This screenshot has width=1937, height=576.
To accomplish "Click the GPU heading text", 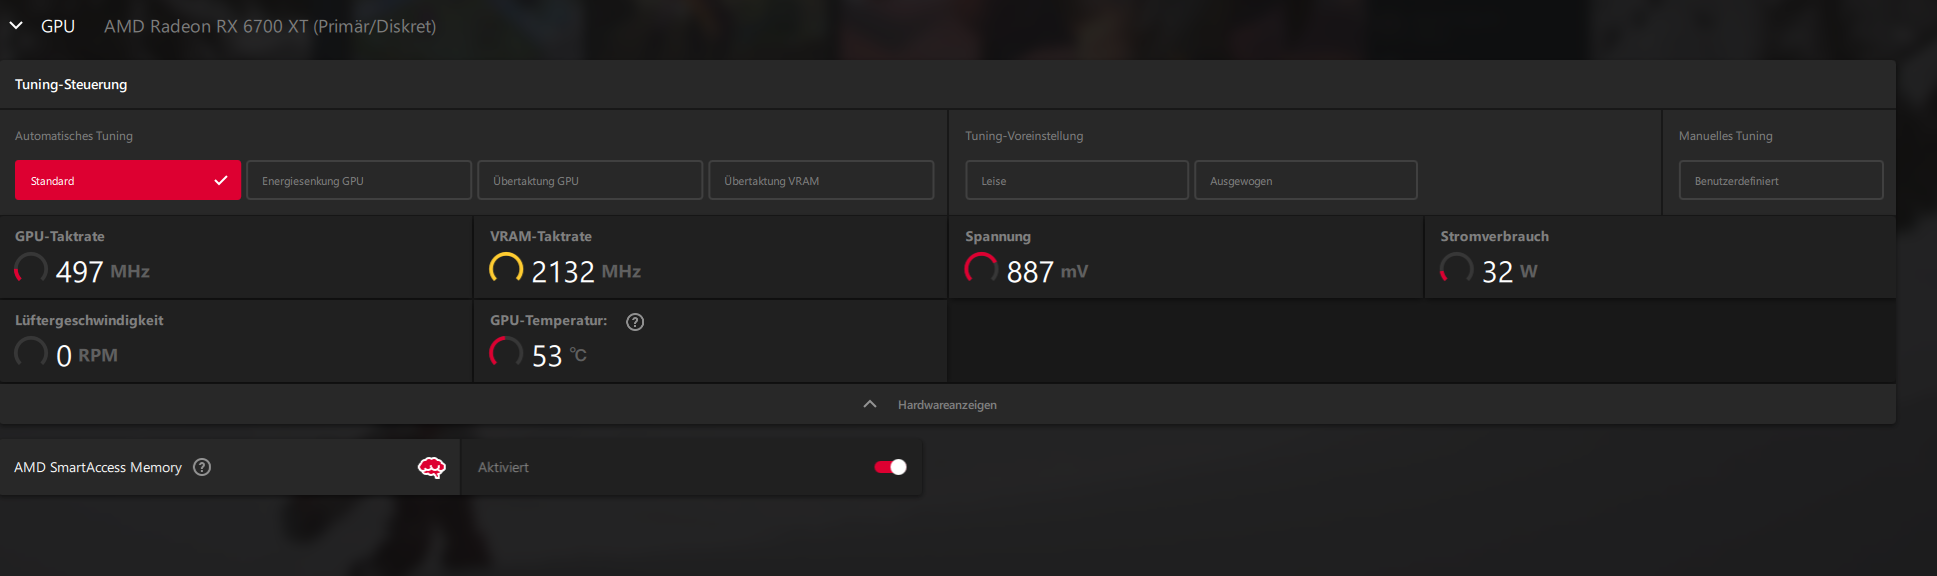I will pyautogui.click(x=58, y=27).
